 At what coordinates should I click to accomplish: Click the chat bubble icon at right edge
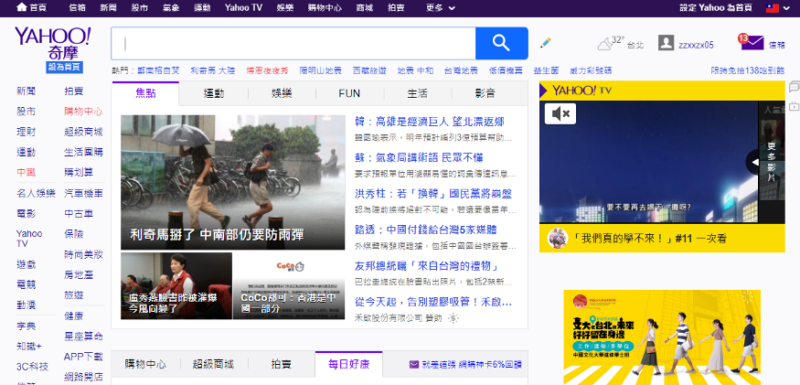click(794, 86)
